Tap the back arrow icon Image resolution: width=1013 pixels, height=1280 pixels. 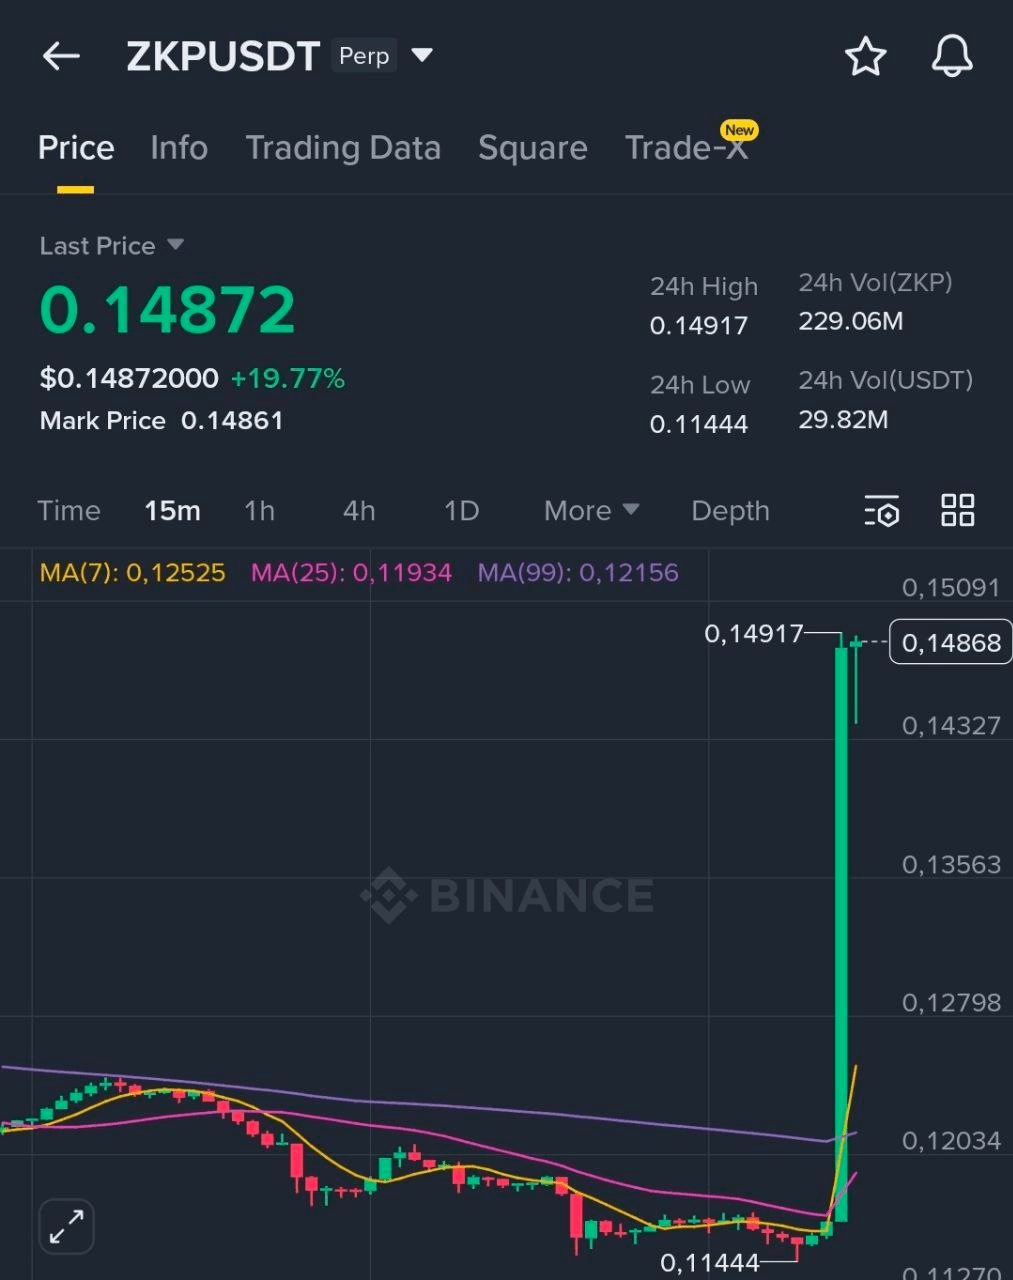pos(61,56)
